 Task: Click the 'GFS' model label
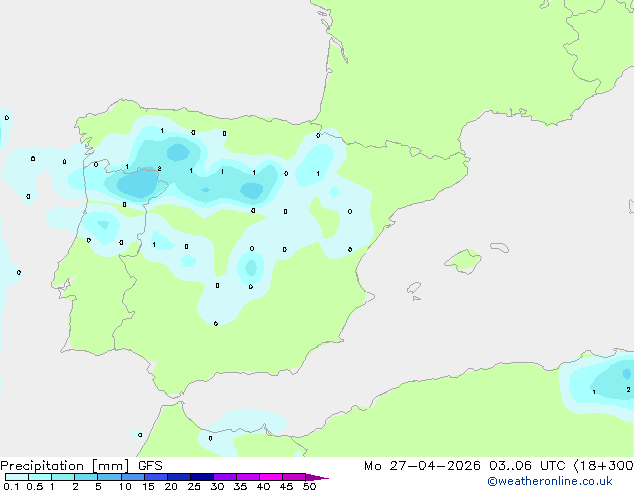pos(150,466)
